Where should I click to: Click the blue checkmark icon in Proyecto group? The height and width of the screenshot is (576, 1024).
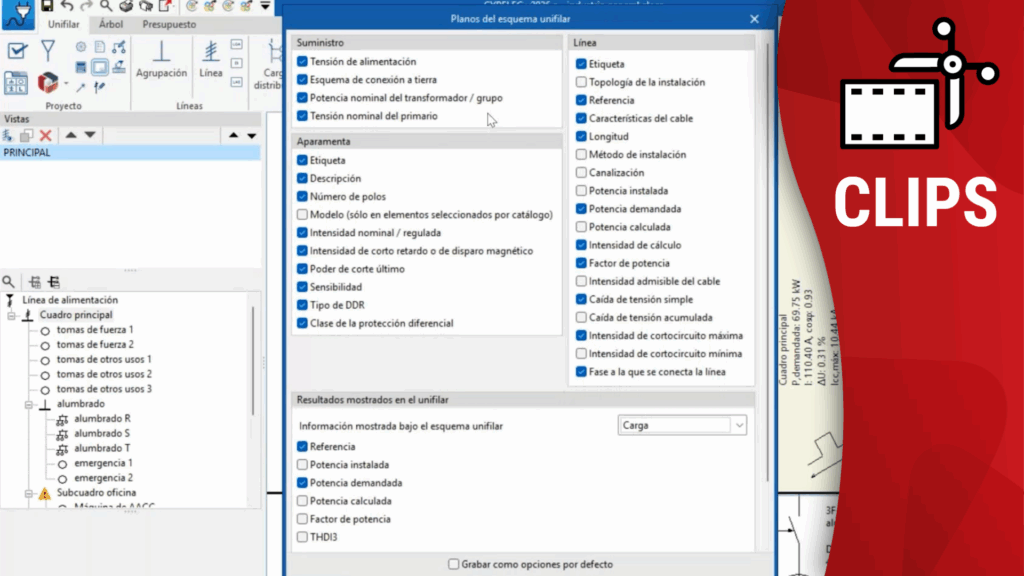pos(16,51)
